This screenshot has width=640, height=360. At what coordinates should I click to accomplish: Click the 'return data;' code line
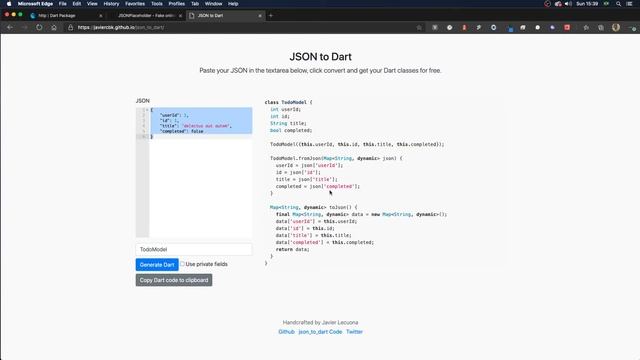[x=292, y=249]
